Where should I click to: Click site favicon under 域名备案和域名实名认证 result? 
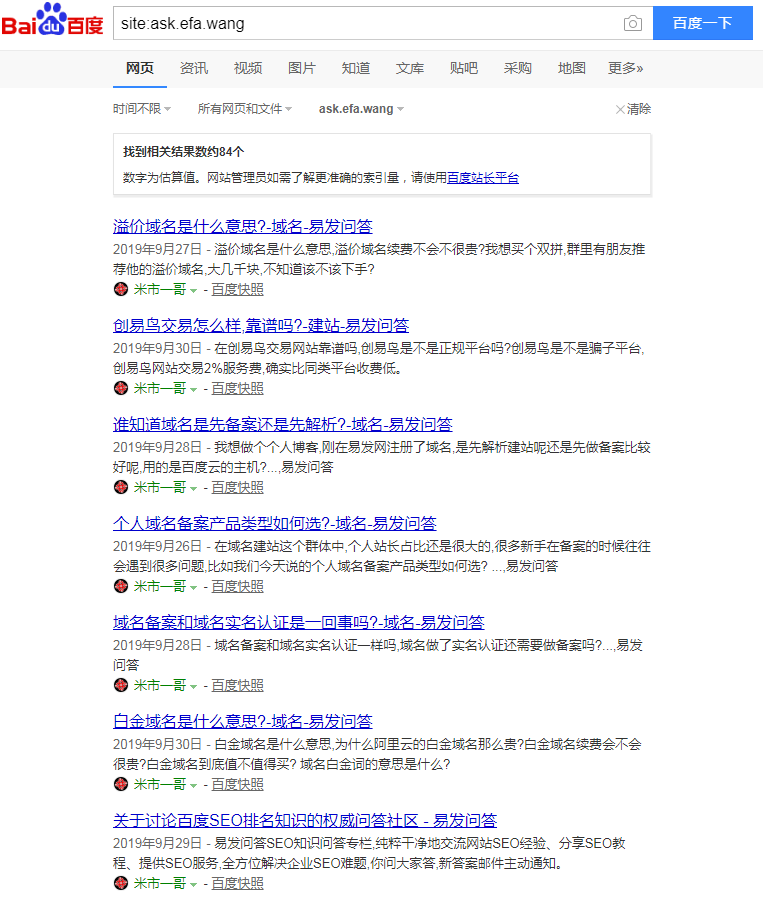[x=121, y=685]
